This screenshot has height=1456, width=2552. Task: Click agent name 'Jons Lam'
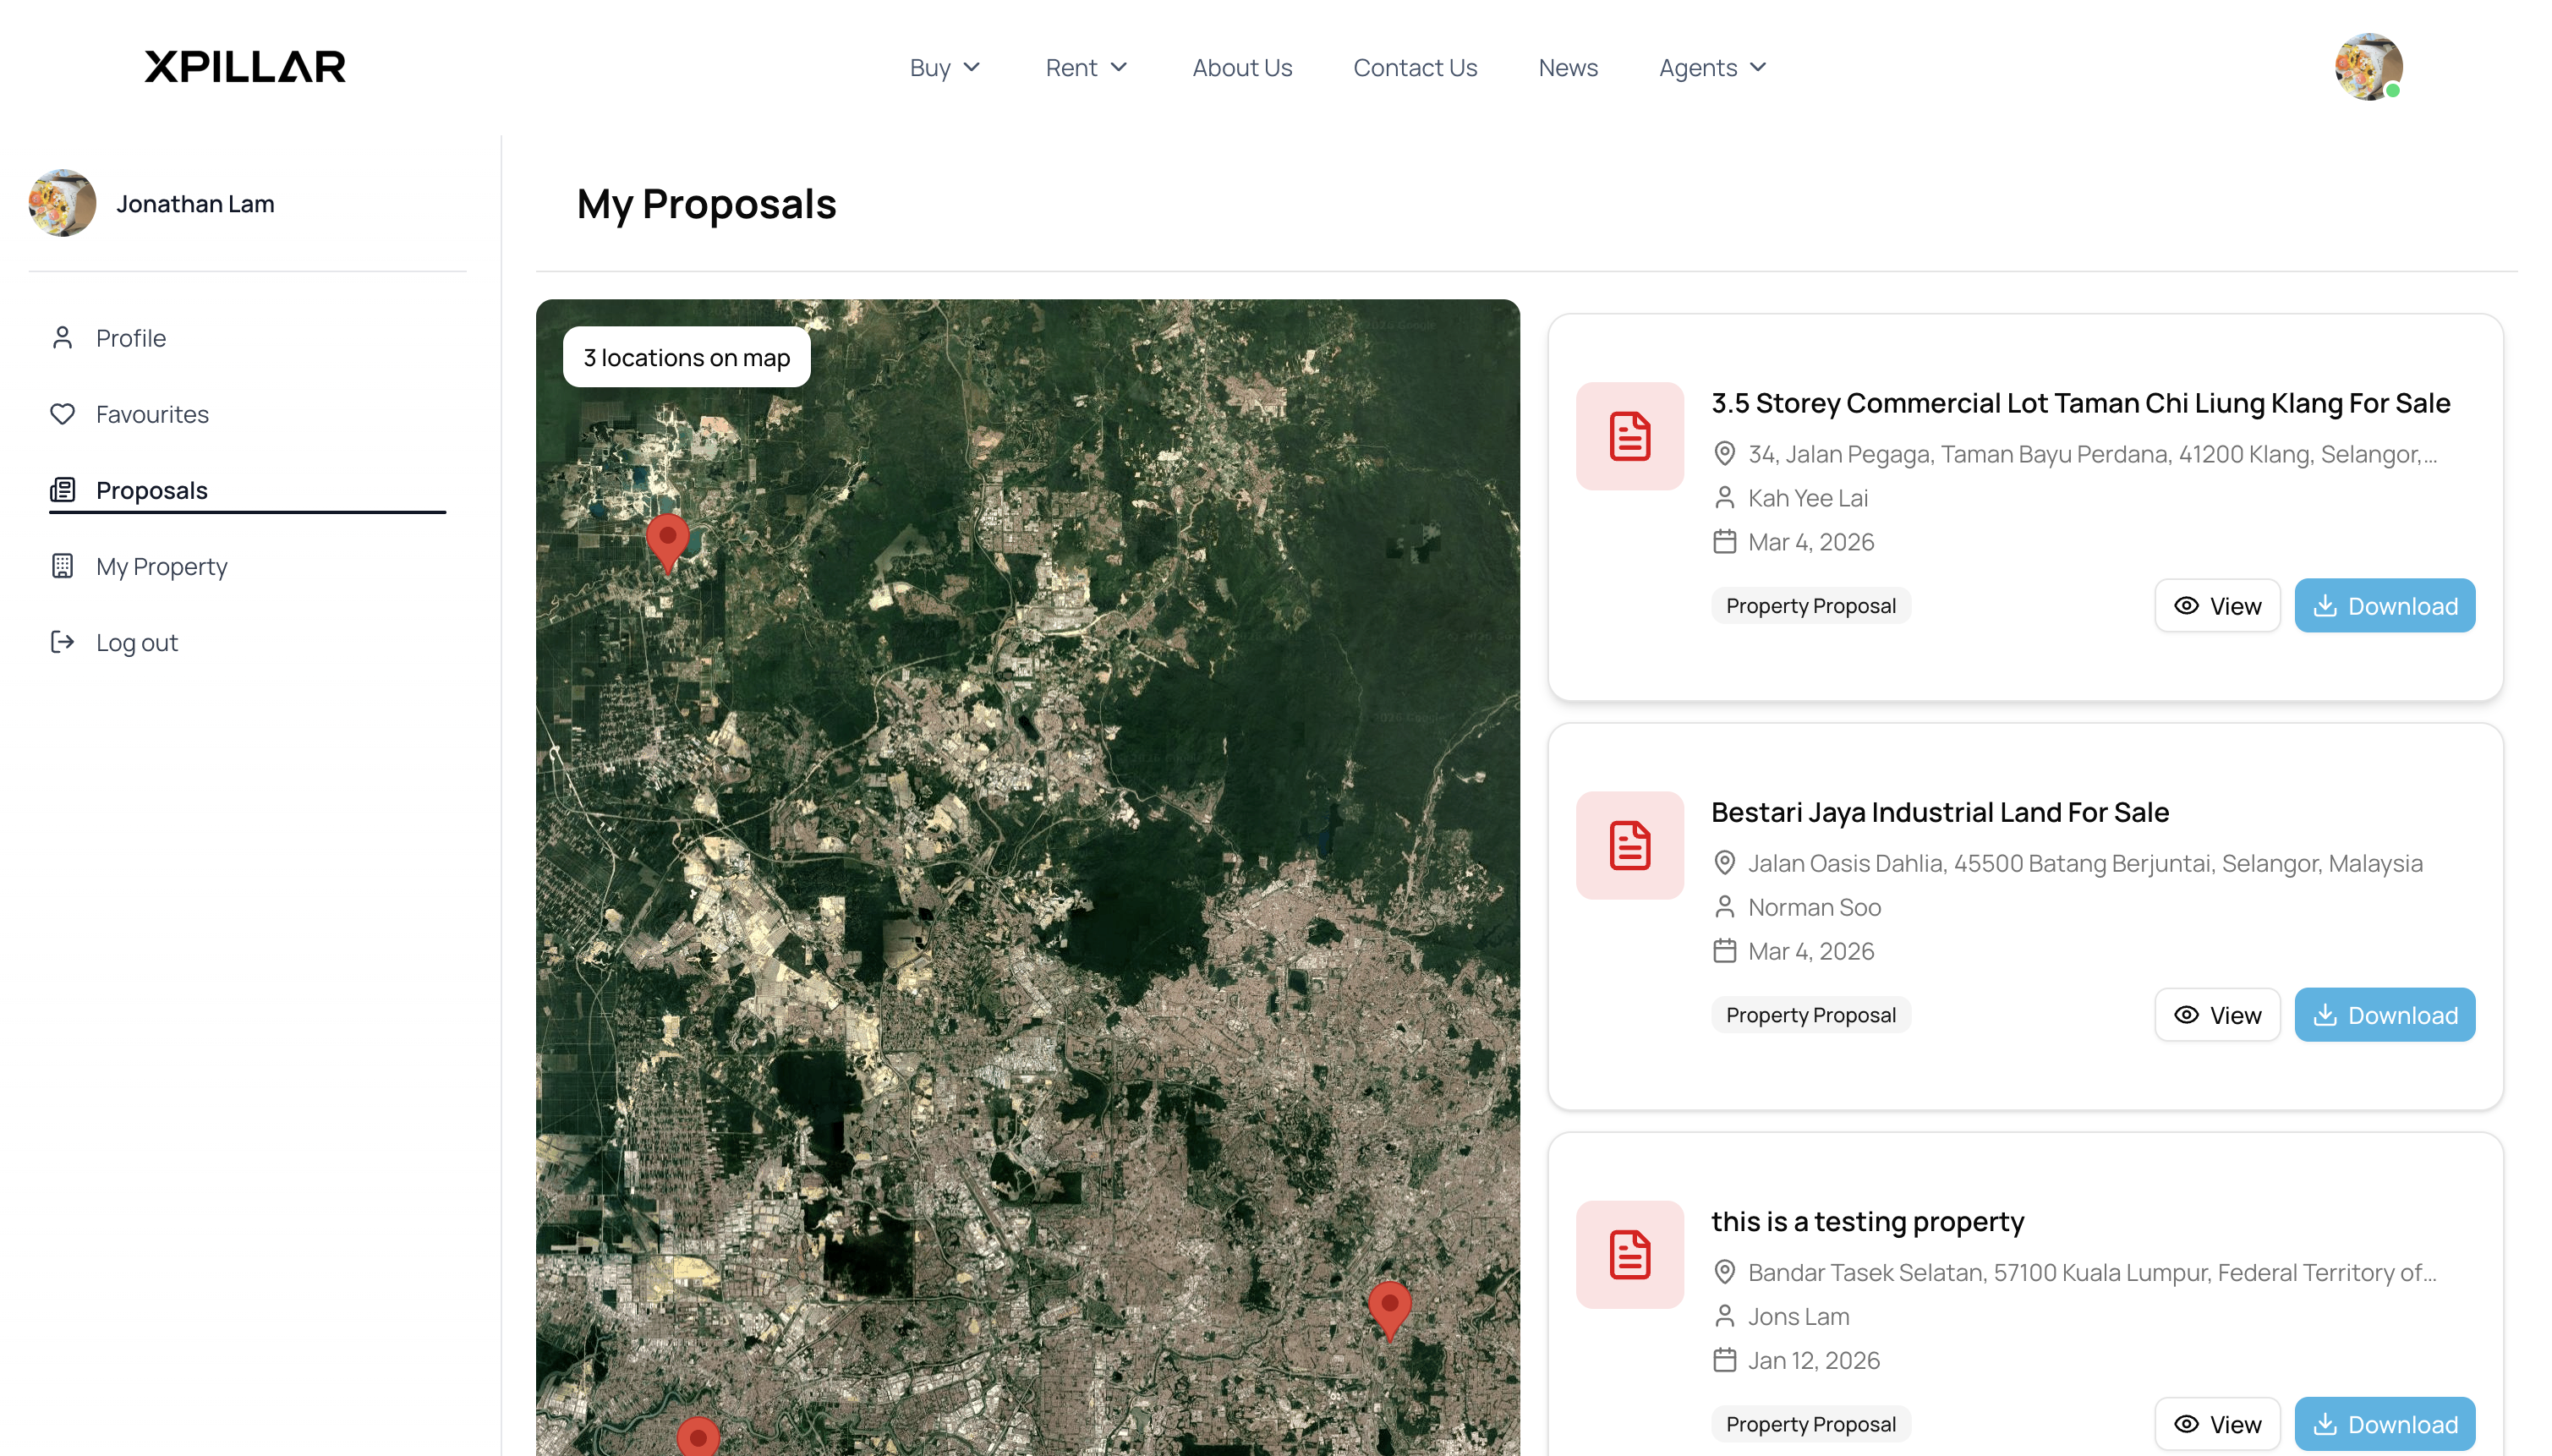[1798, 1316]
